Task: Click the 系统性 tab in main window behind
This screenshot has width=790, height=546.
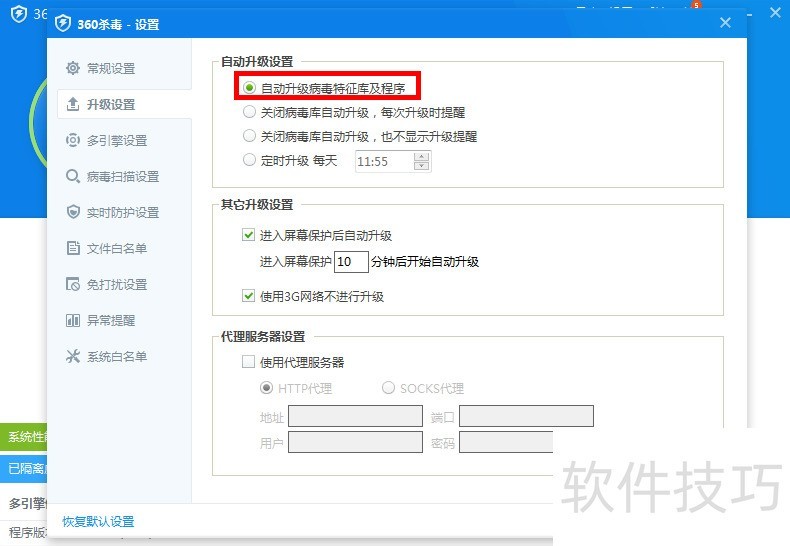Action: click(x=24, y=437)
